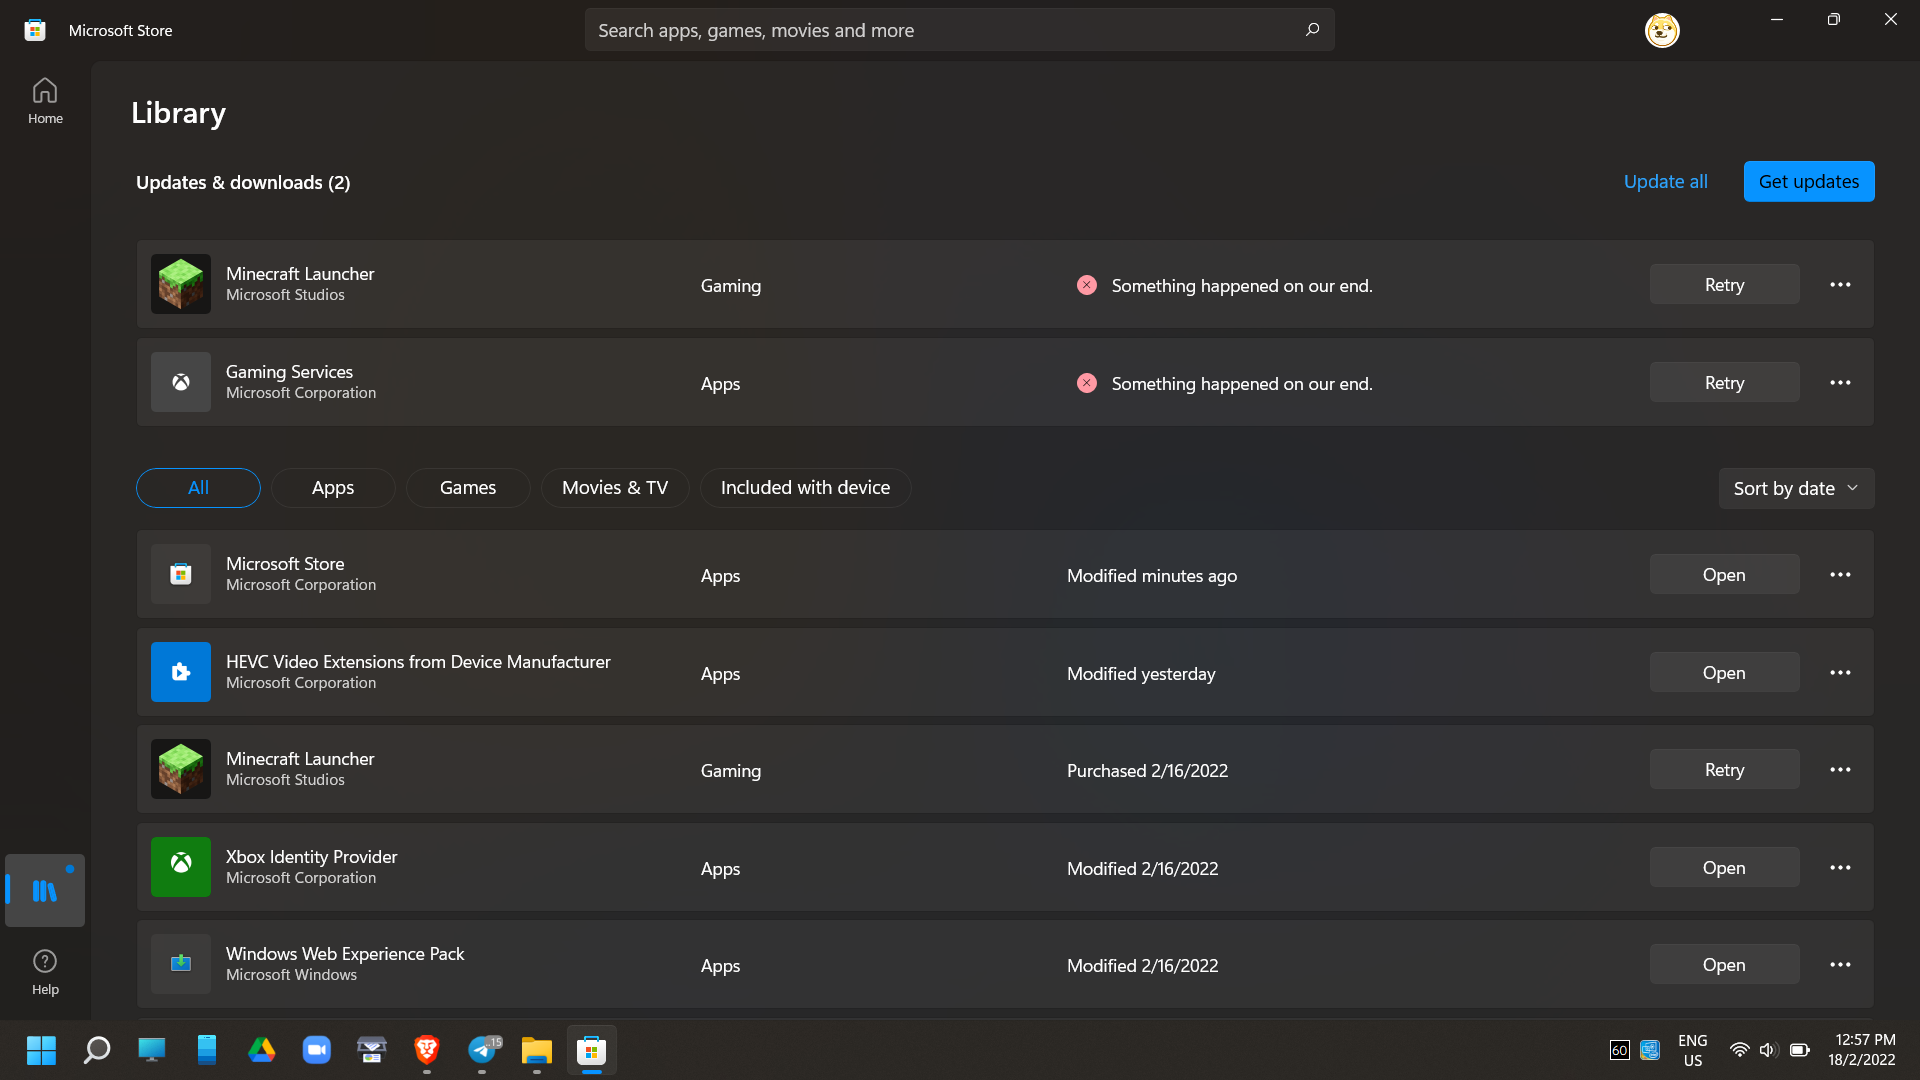This screenshot has width=1920, height=1080.
Task: Retry Minecraft Launcher failed update
Action: [1724, 285]
